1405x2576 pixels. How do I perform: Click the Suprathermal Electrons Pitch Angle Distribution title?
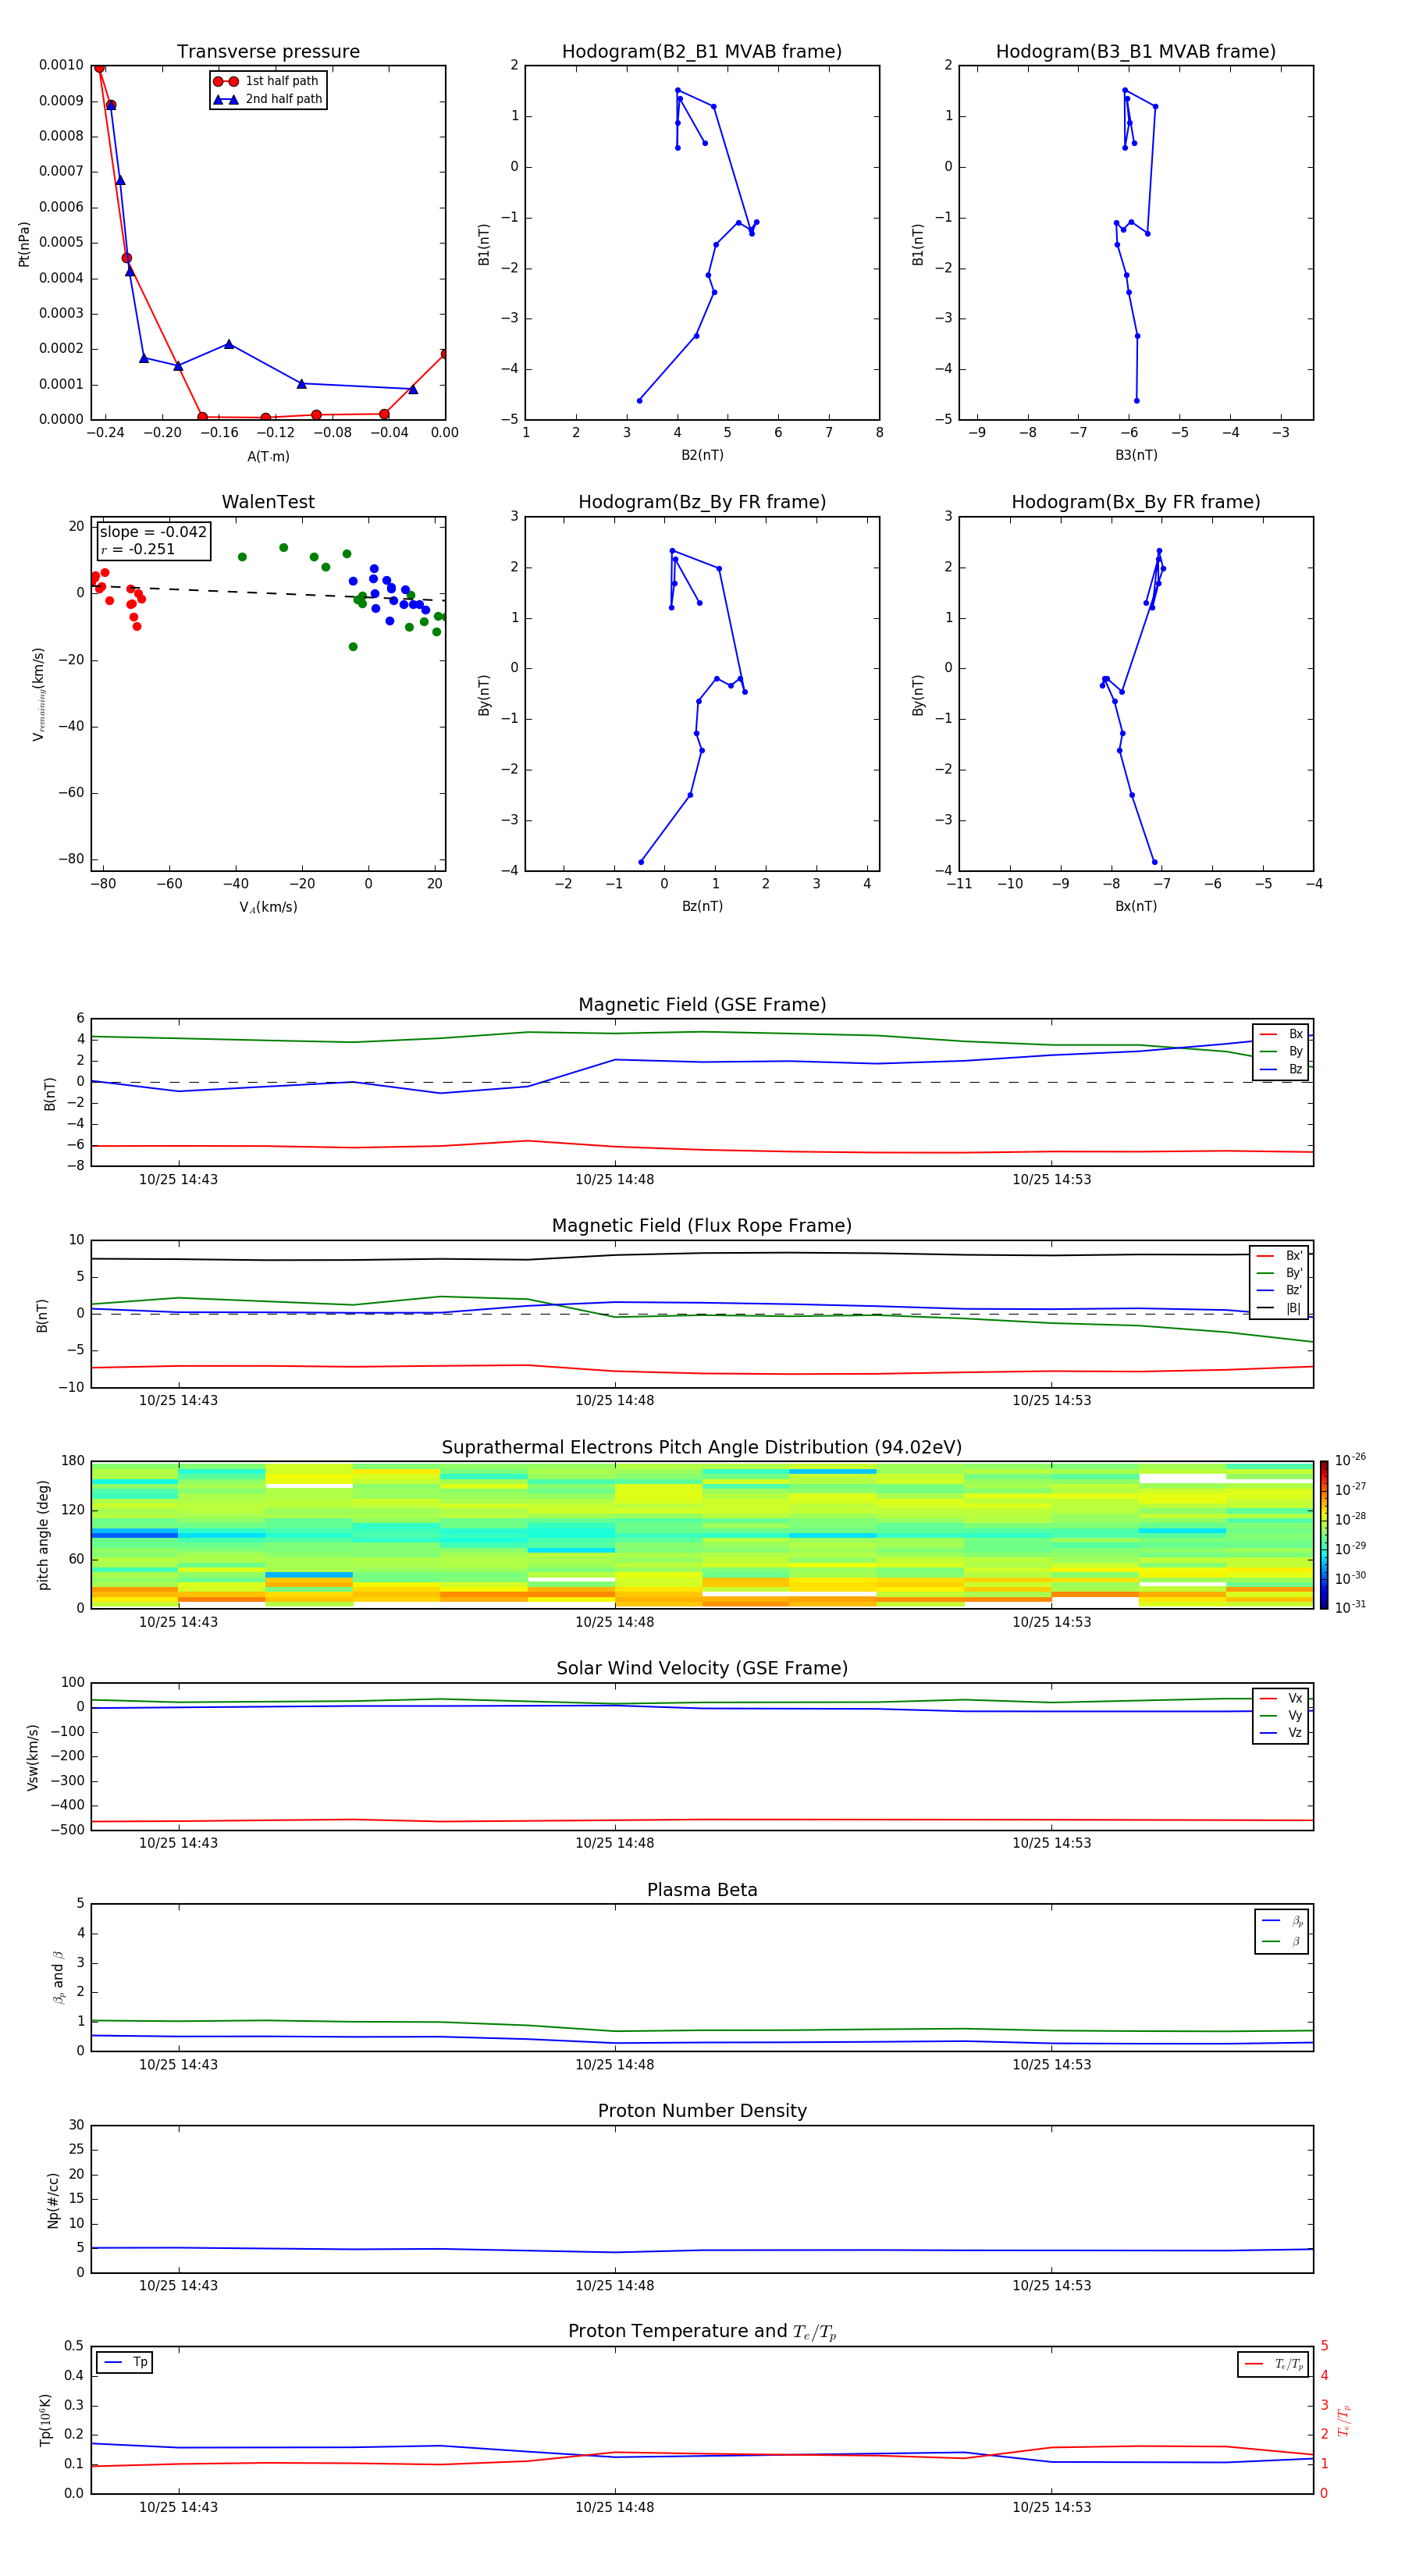tap(702, 1448)
